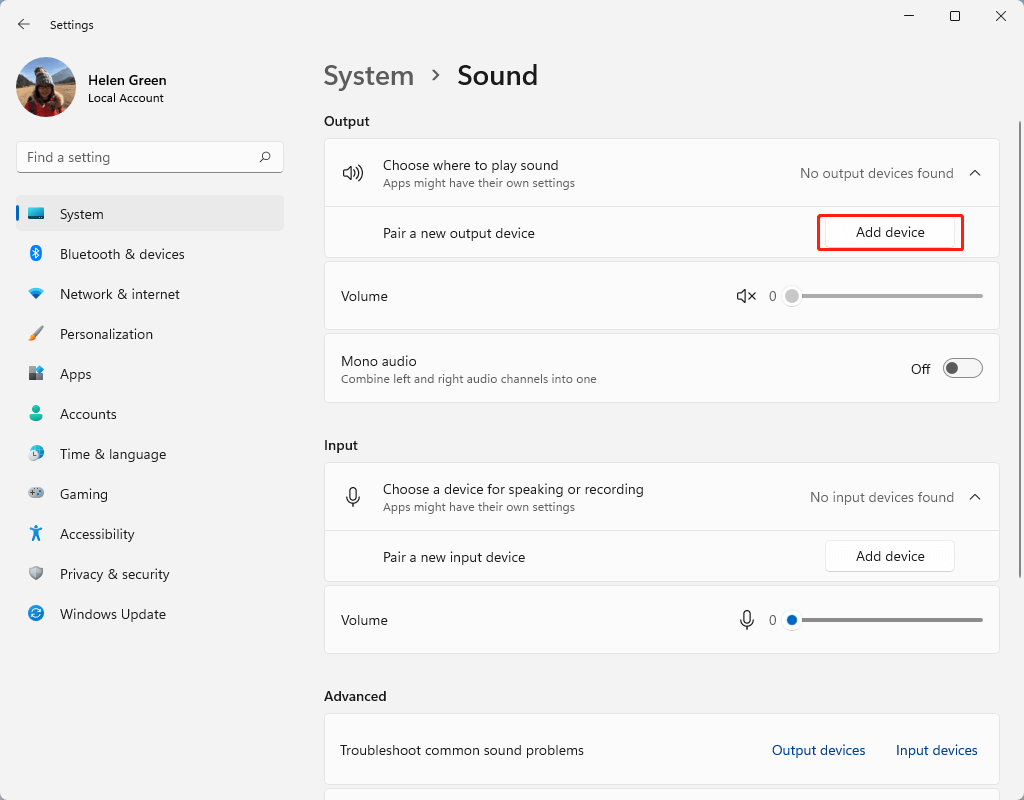Screen dimensions: 1024x800
Task: Add a new output device
Action: [890, 232]
